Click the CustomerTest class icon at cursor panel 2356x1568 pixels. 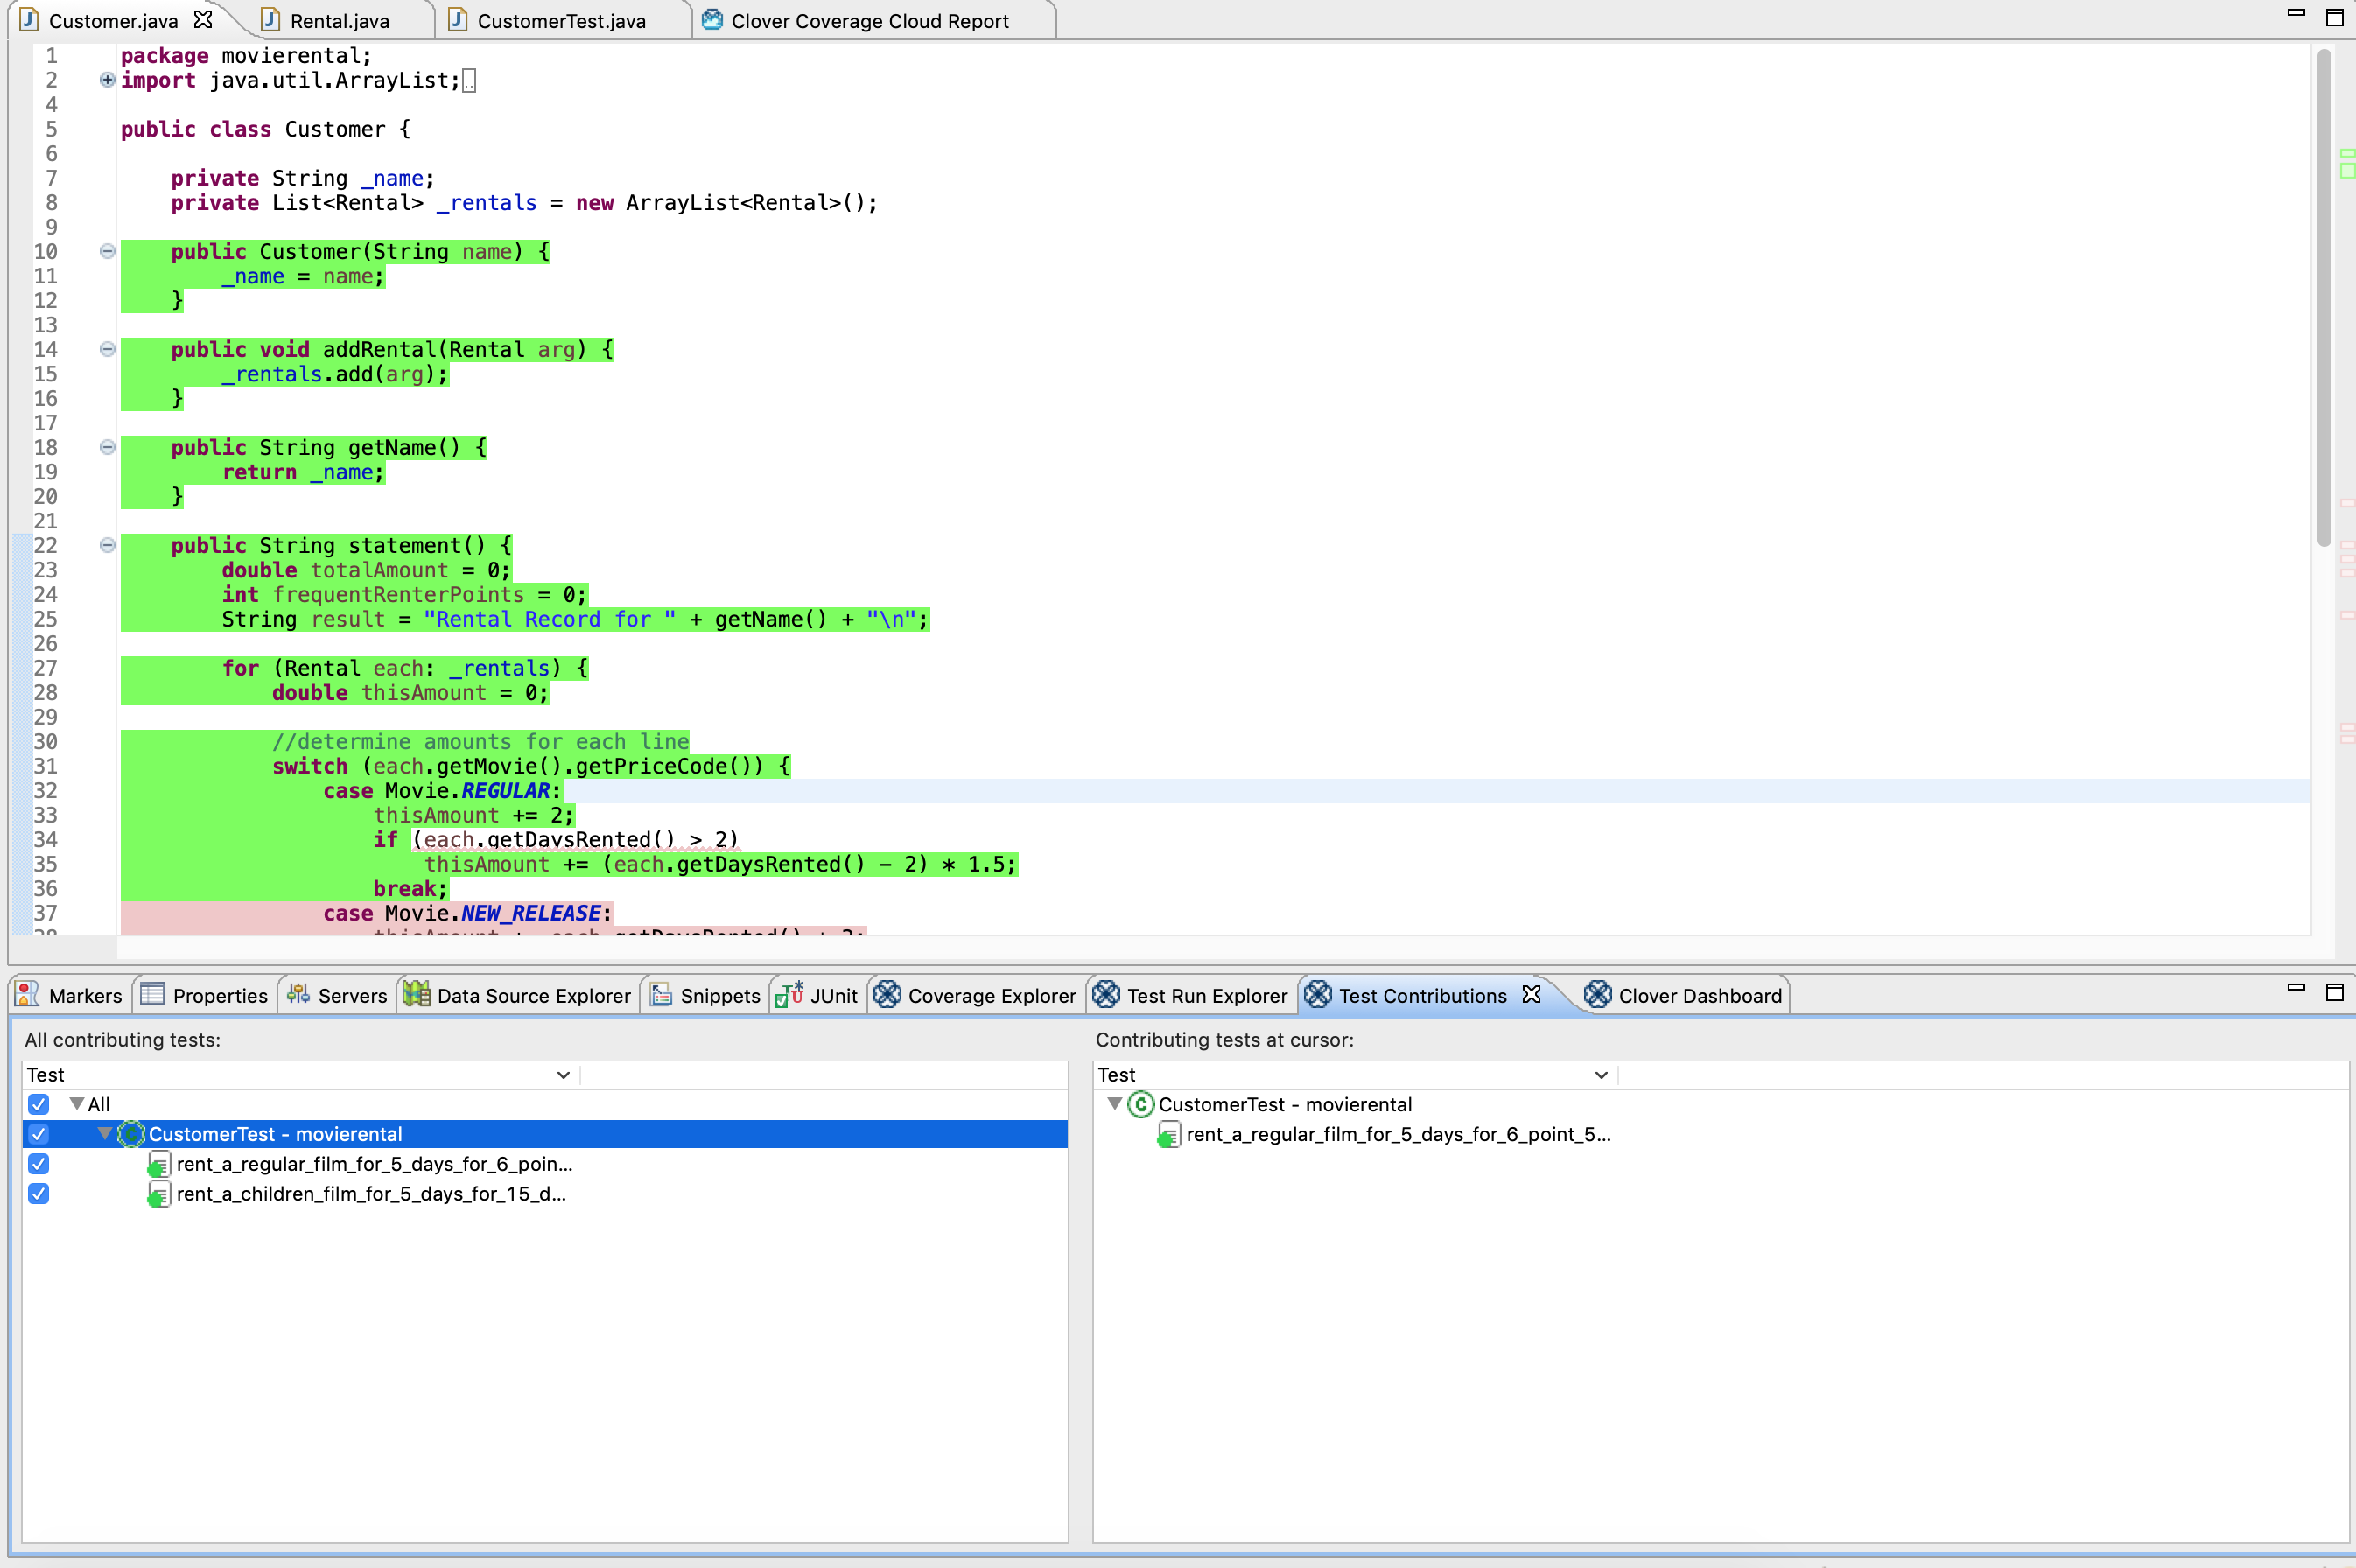[x=1140, y=1104]
